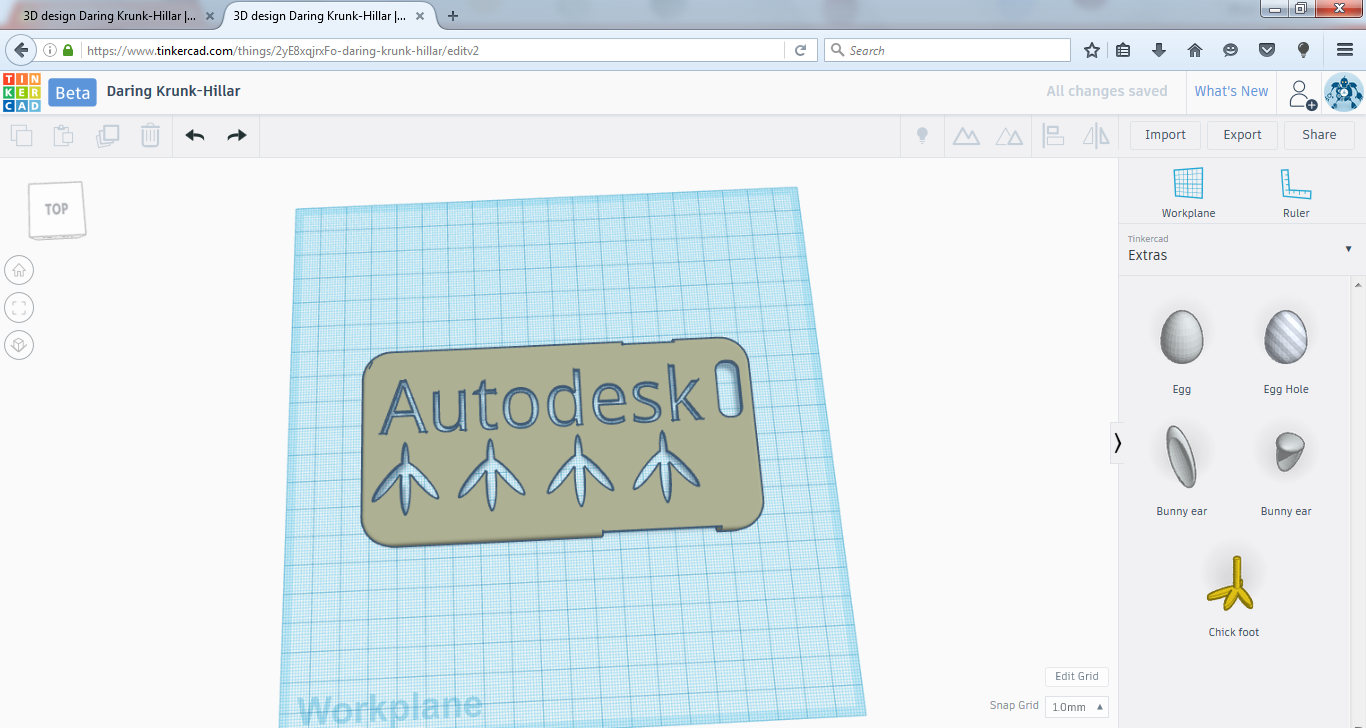Select the Workplane tool
1366x728 pixels.
1188,192
